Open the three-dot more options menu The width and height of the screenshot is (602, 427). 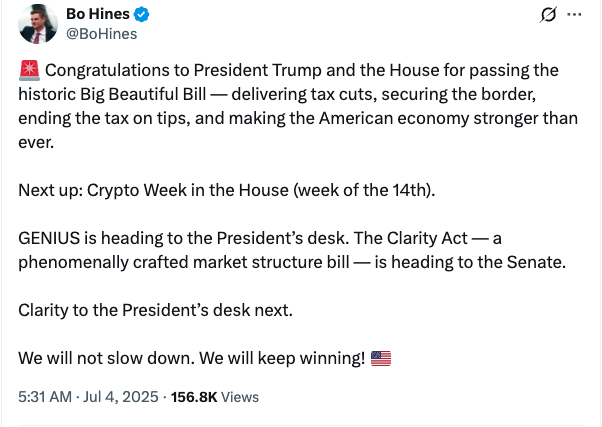(x=574, y=16)
